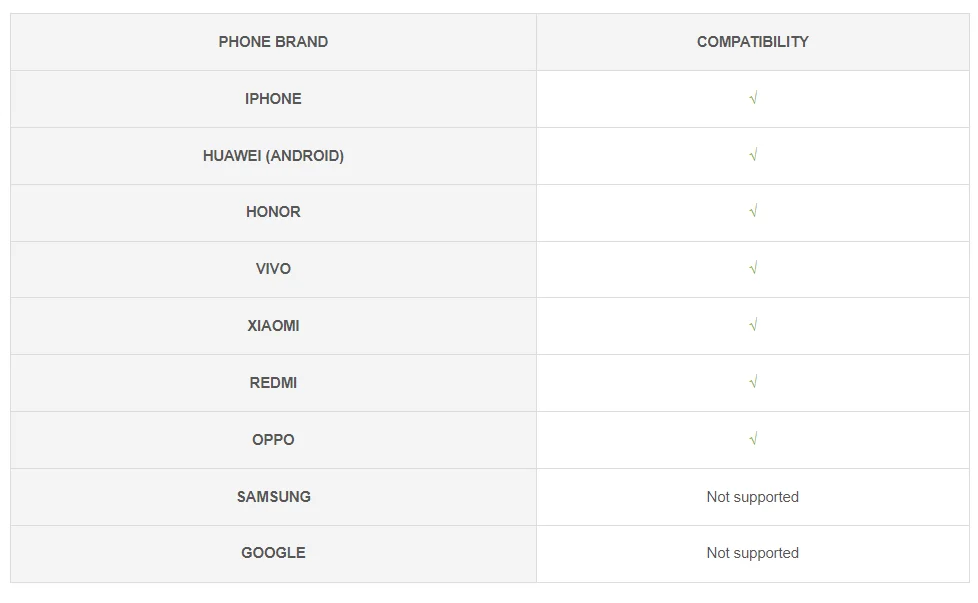Click the Xiaomi compatibility checkmark

click(753, 326)
